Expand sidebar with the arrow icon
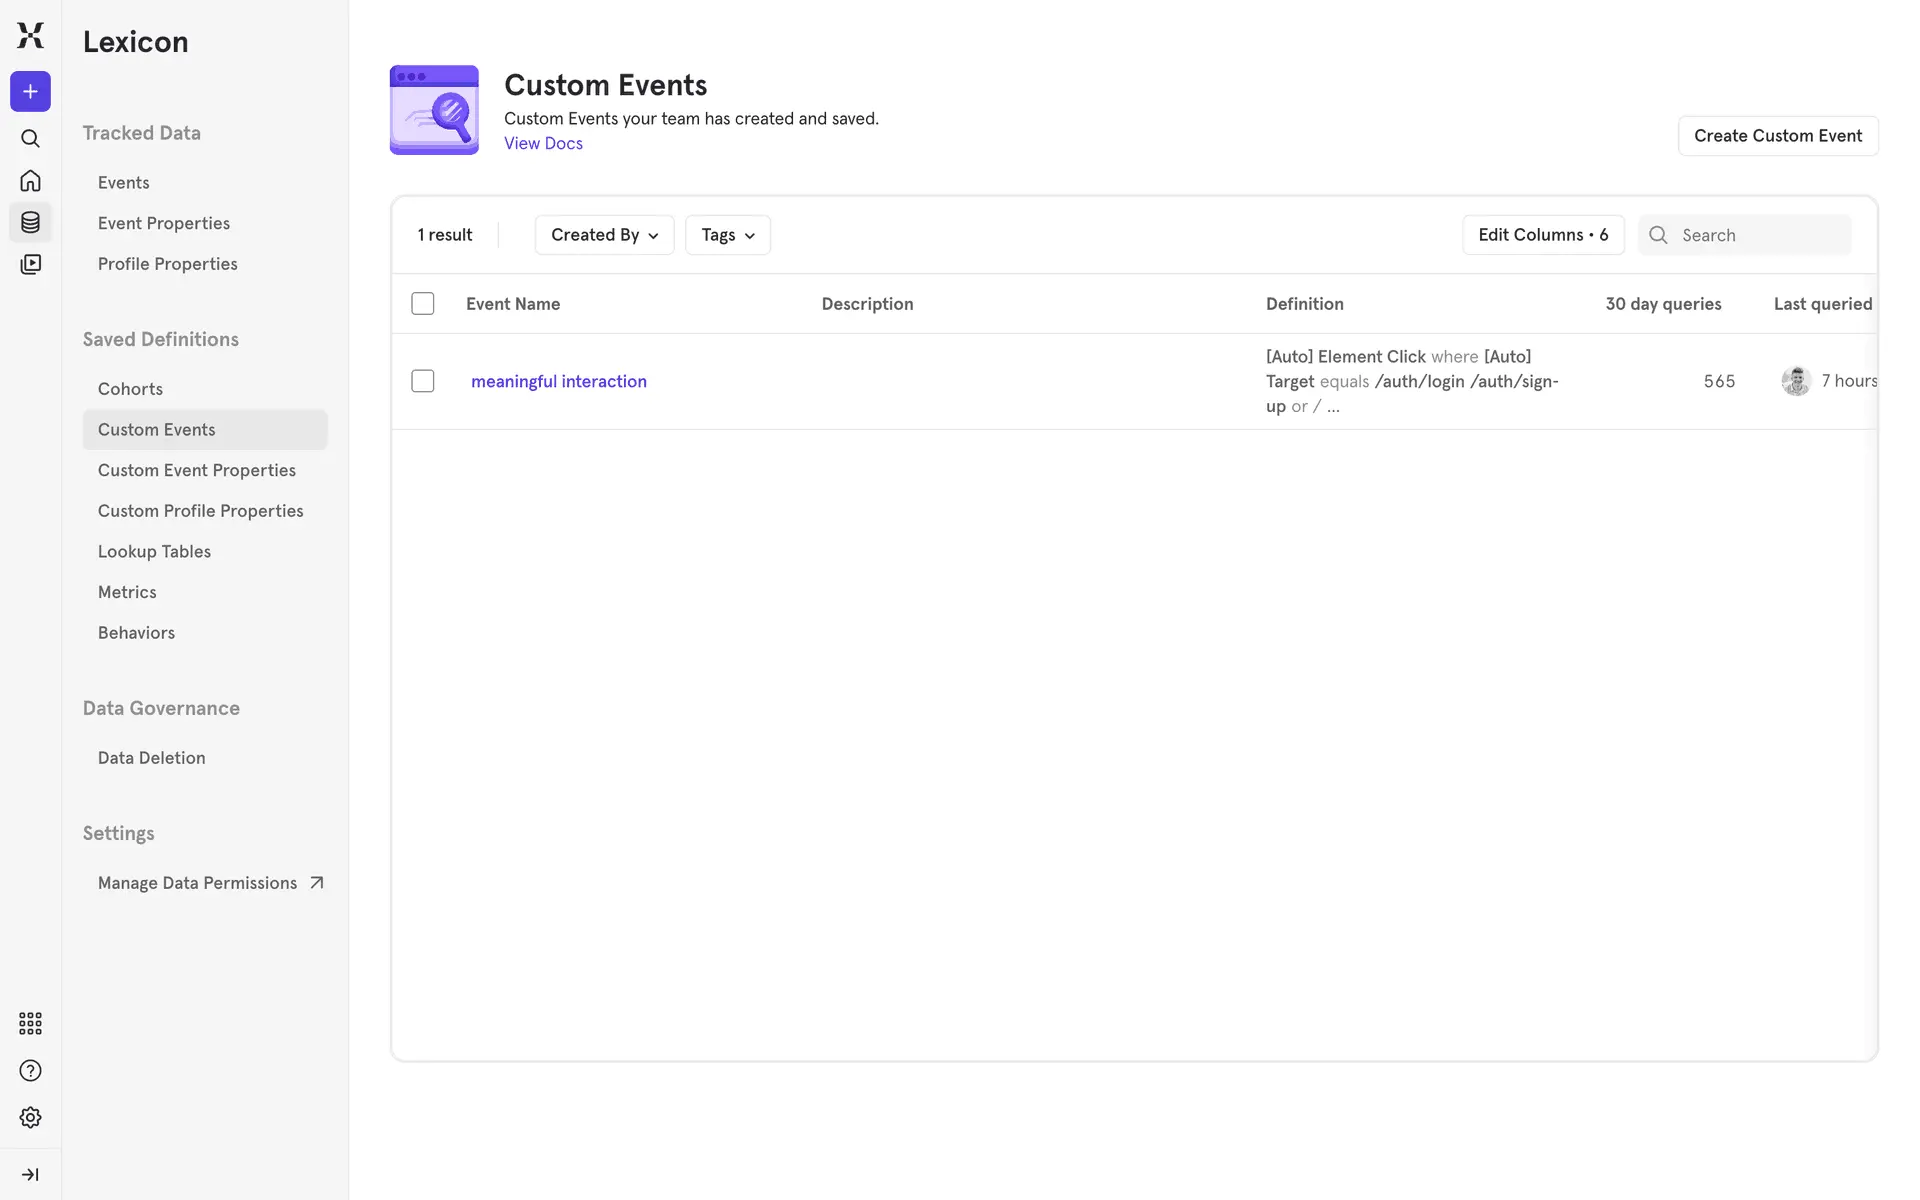This screenshot has height=1200, width=1920. [30, 1174]
